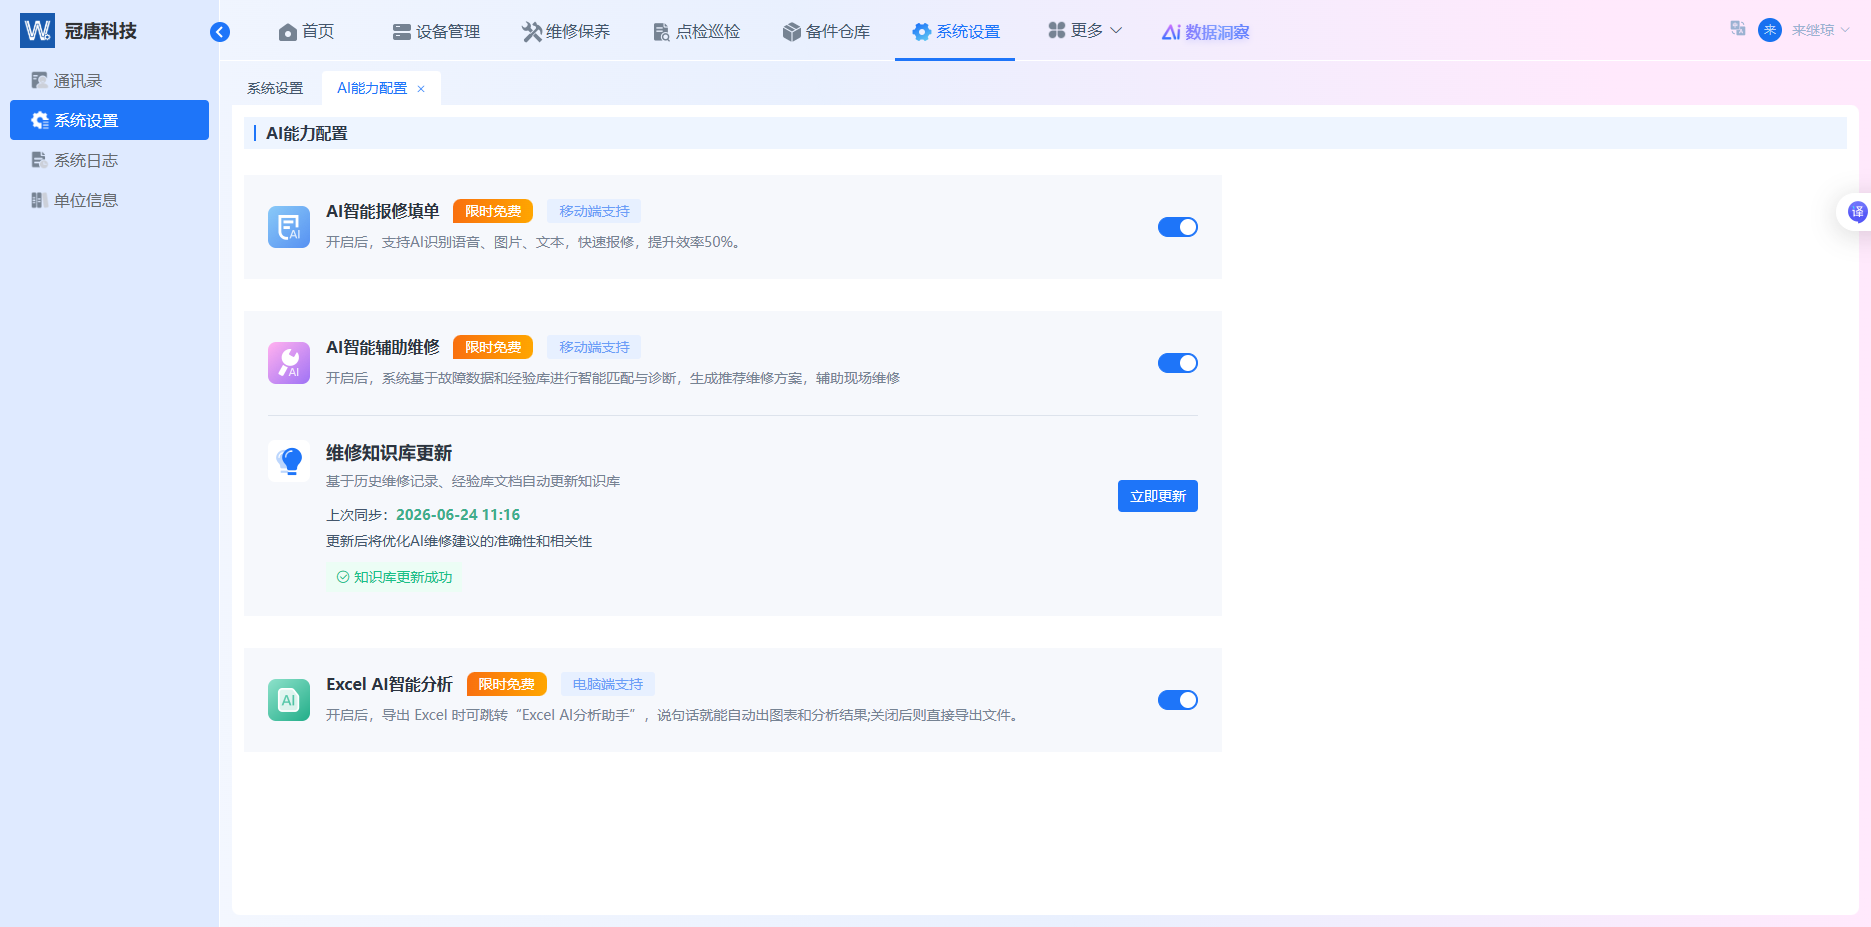Click the home icon beside 首页
The width and height of the screenshot is (1871, 927).
coord(288,32)
